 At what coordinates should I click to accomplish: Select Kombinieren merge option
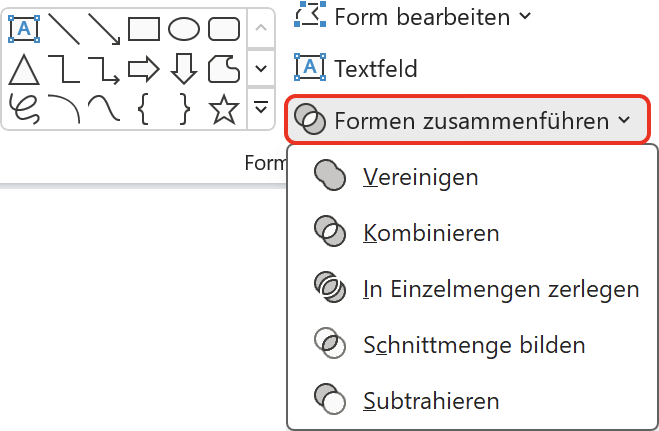click(x=472, y=233)
